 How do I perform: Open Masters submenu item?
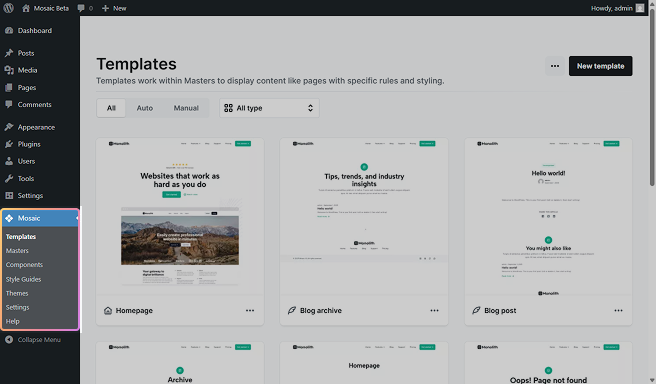coord(17,251)
